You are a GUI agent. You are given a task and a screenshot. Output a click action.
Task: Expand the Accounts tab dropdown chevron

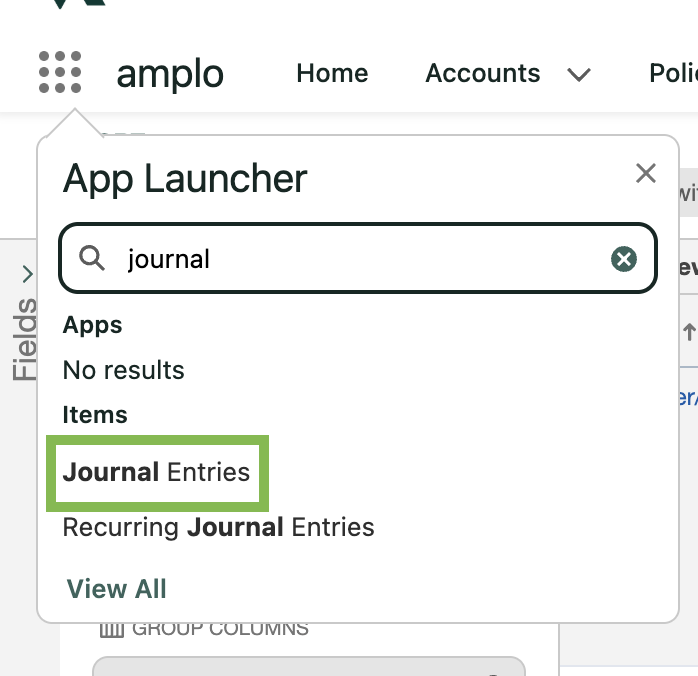[579, 74]
